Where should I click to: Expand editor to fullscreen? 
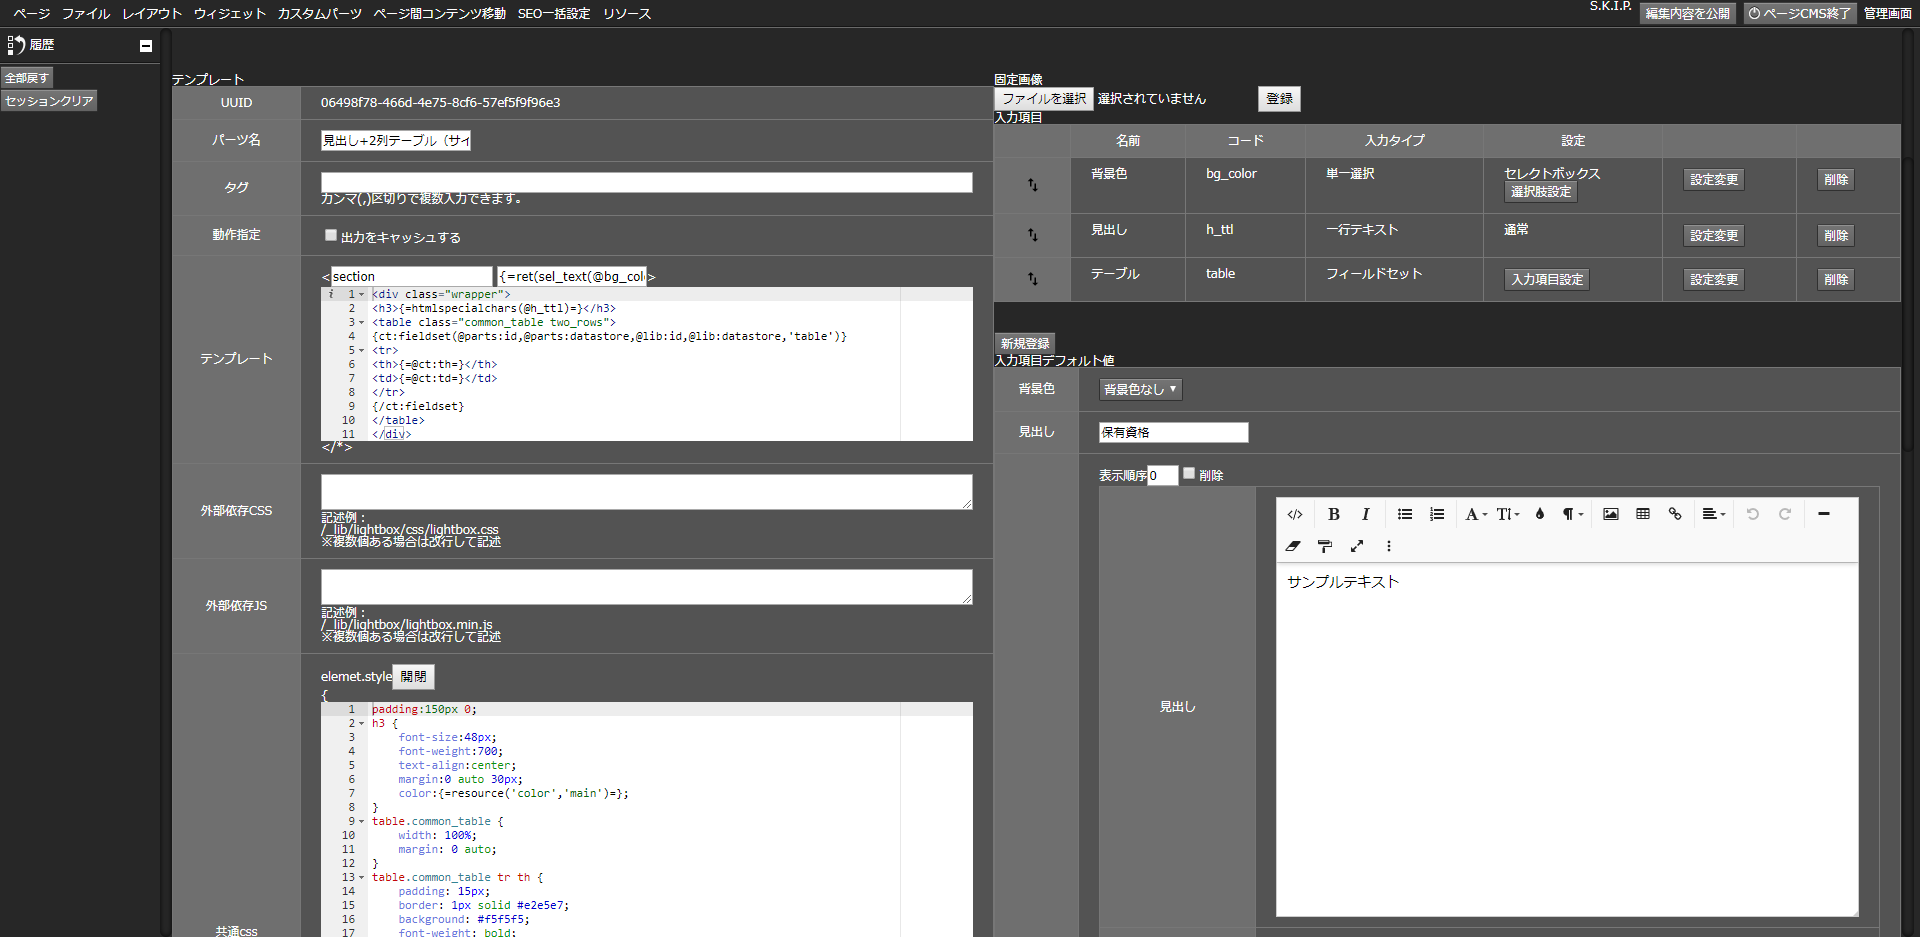pos(1356,546)
